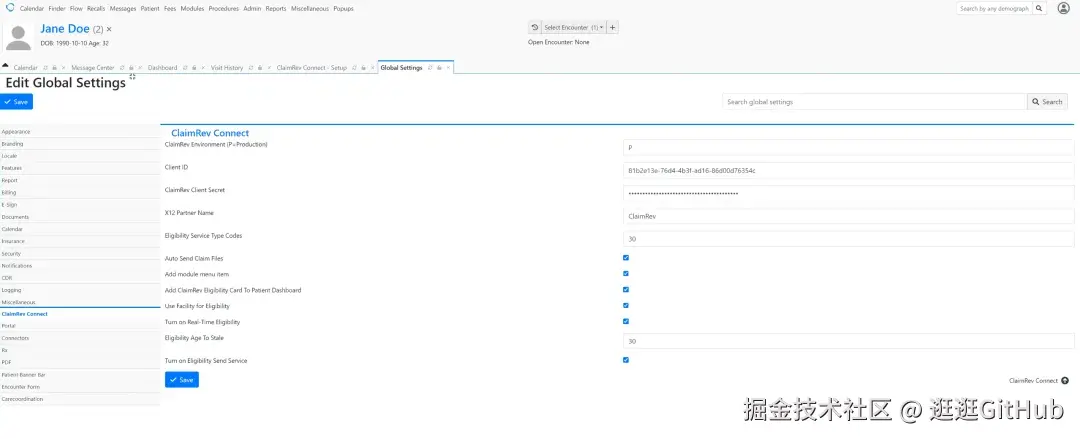Toggle Turn on Eligibility Send Service
This screenshot has width=1080, height=439.
625,360
